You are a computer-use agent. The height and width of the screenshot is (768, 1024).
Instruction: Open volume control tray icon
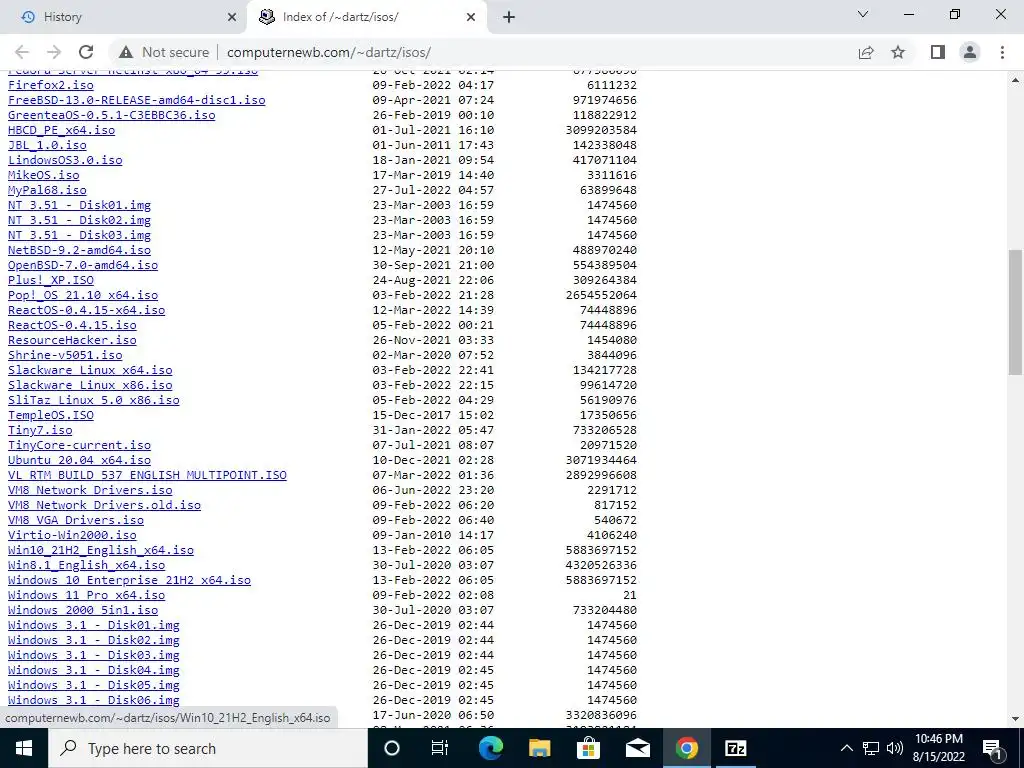coord(895,748)
